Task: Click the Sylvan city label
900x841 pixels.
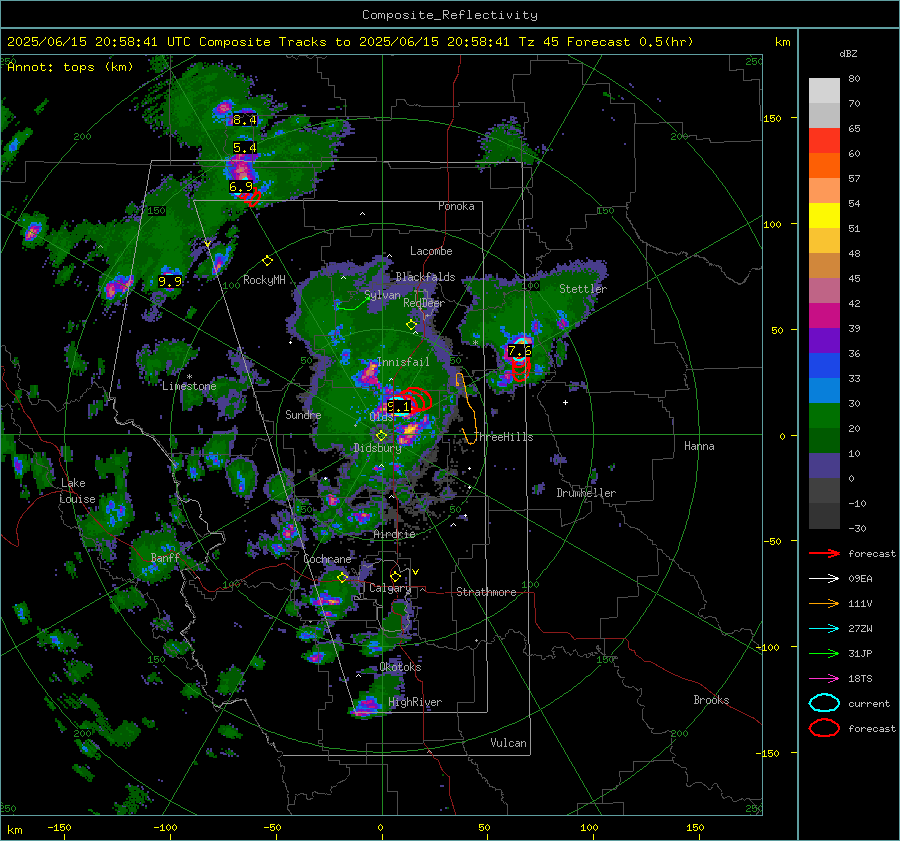Action: tap(382, 295)
